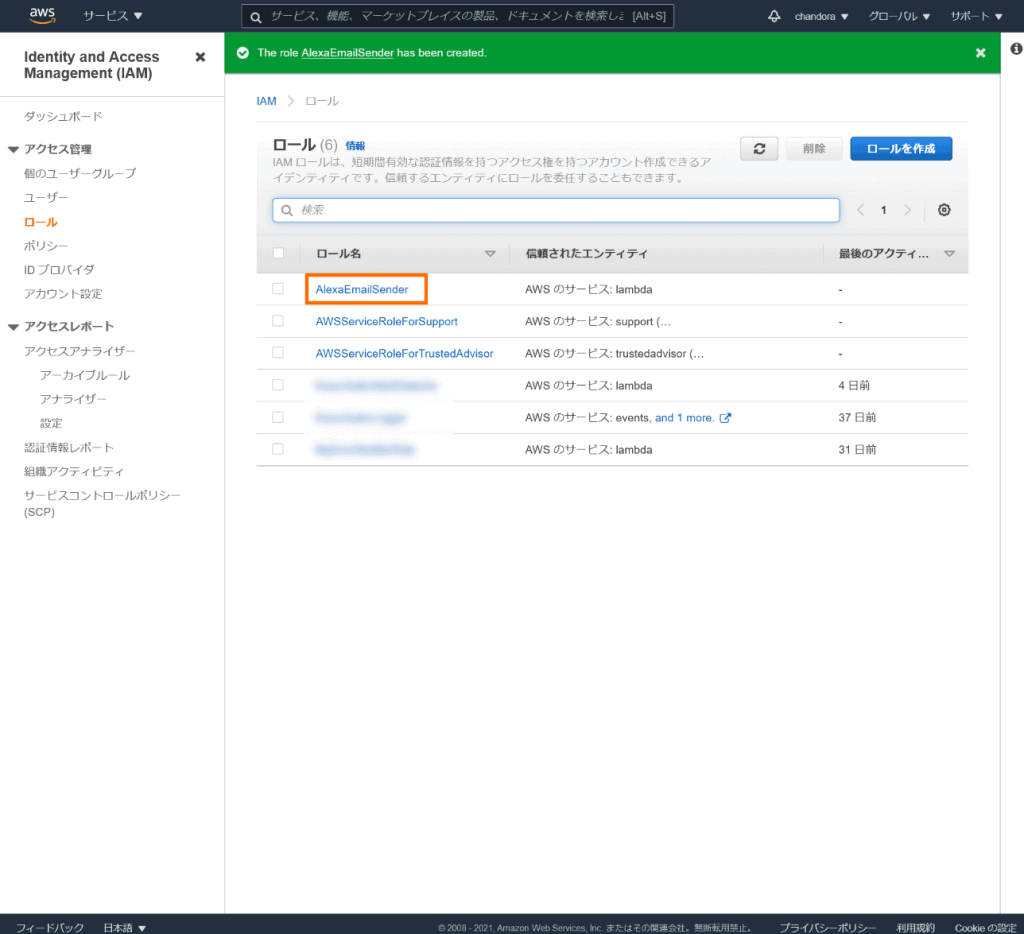Open the サービス dropdown menu
The image size is (1024, 934).
point(112,16)
